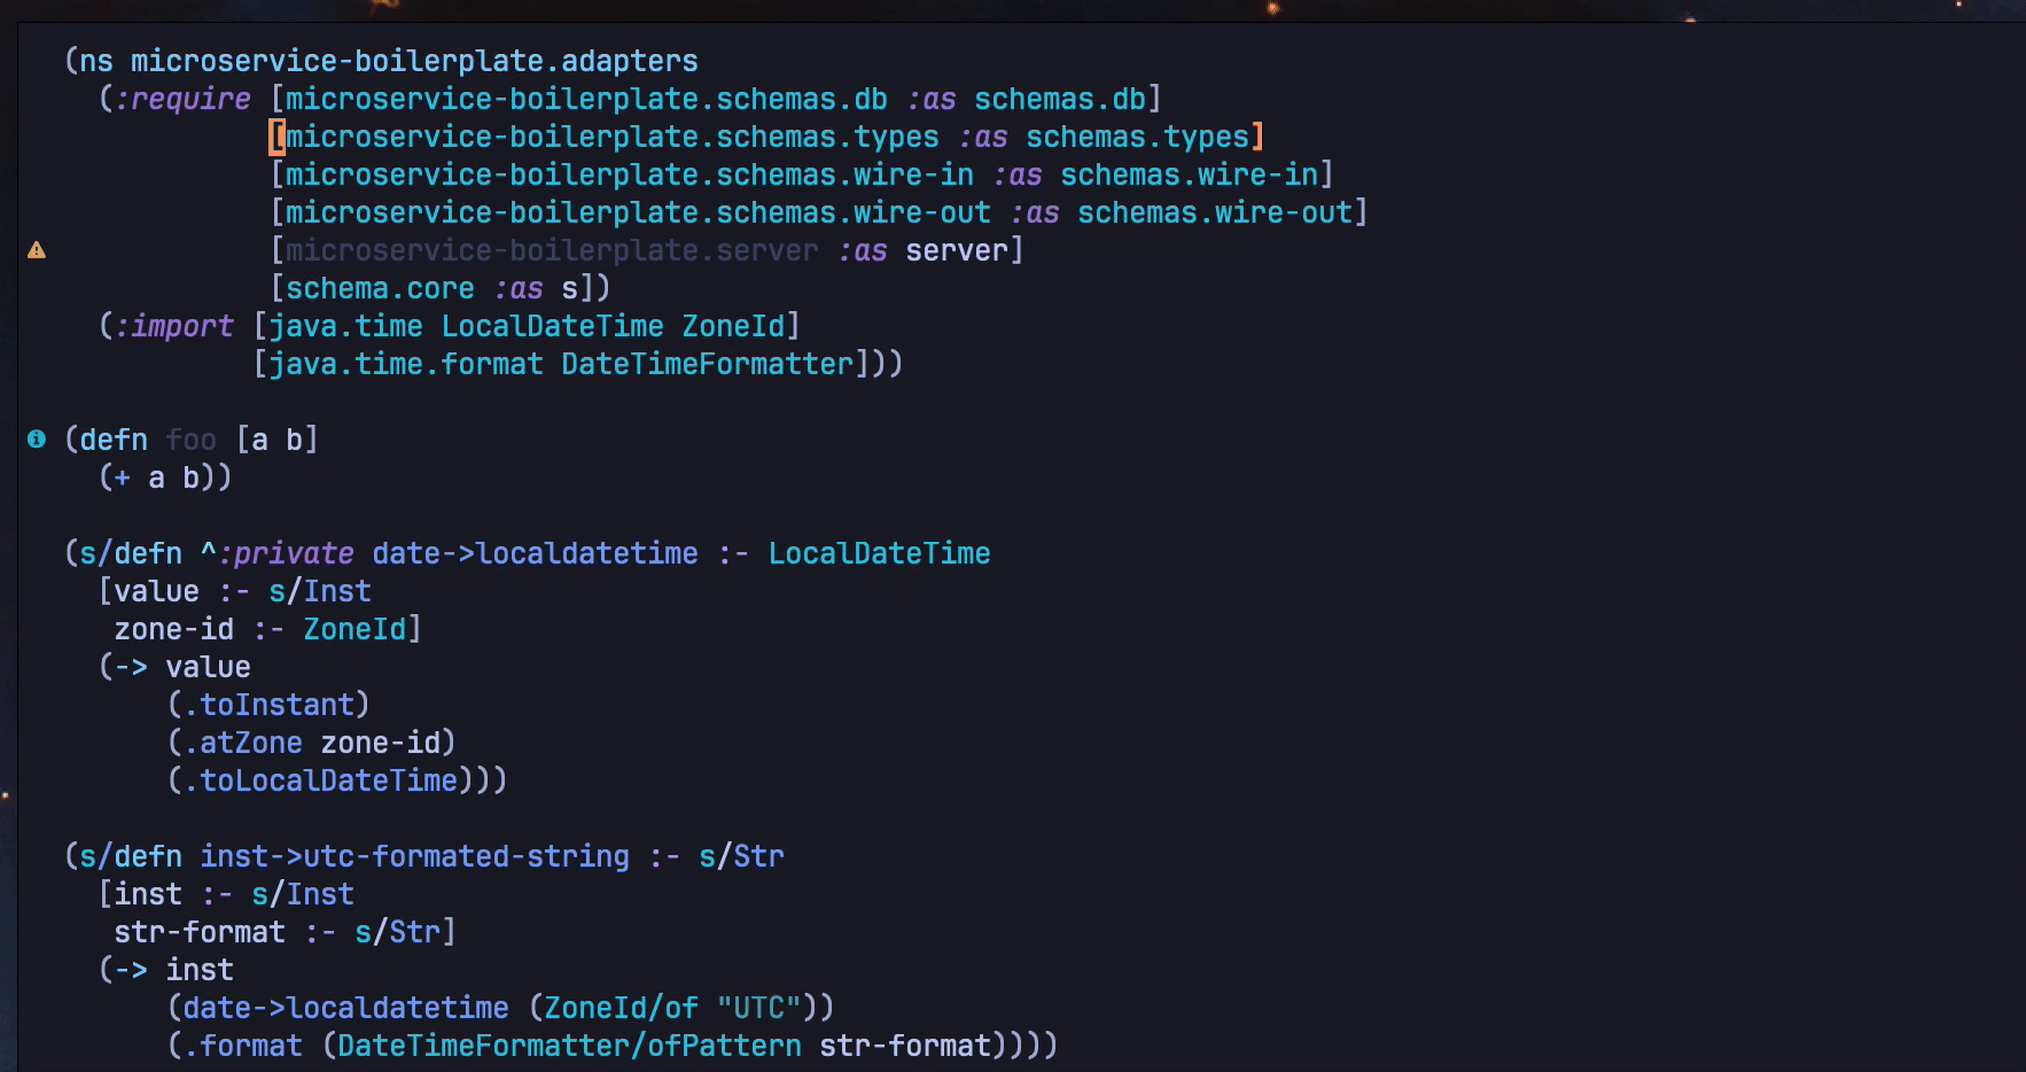Viewport: 2026px width, 1072px height.
Task: Click the alias schemas.wire-out
Action: 1215,213
